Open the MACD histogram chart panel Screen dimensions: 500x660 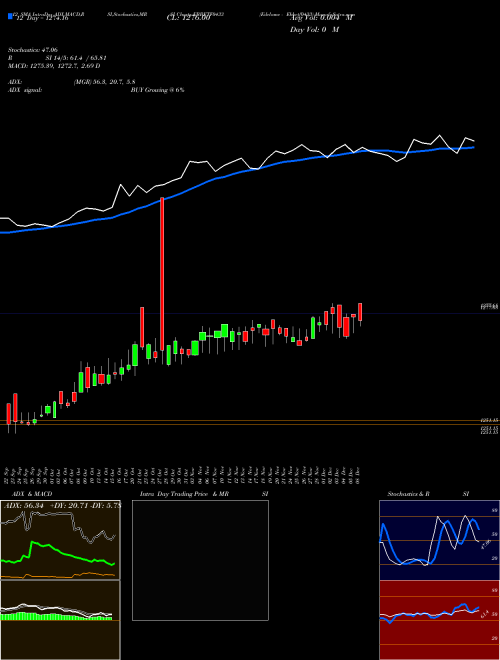[60, 620]
